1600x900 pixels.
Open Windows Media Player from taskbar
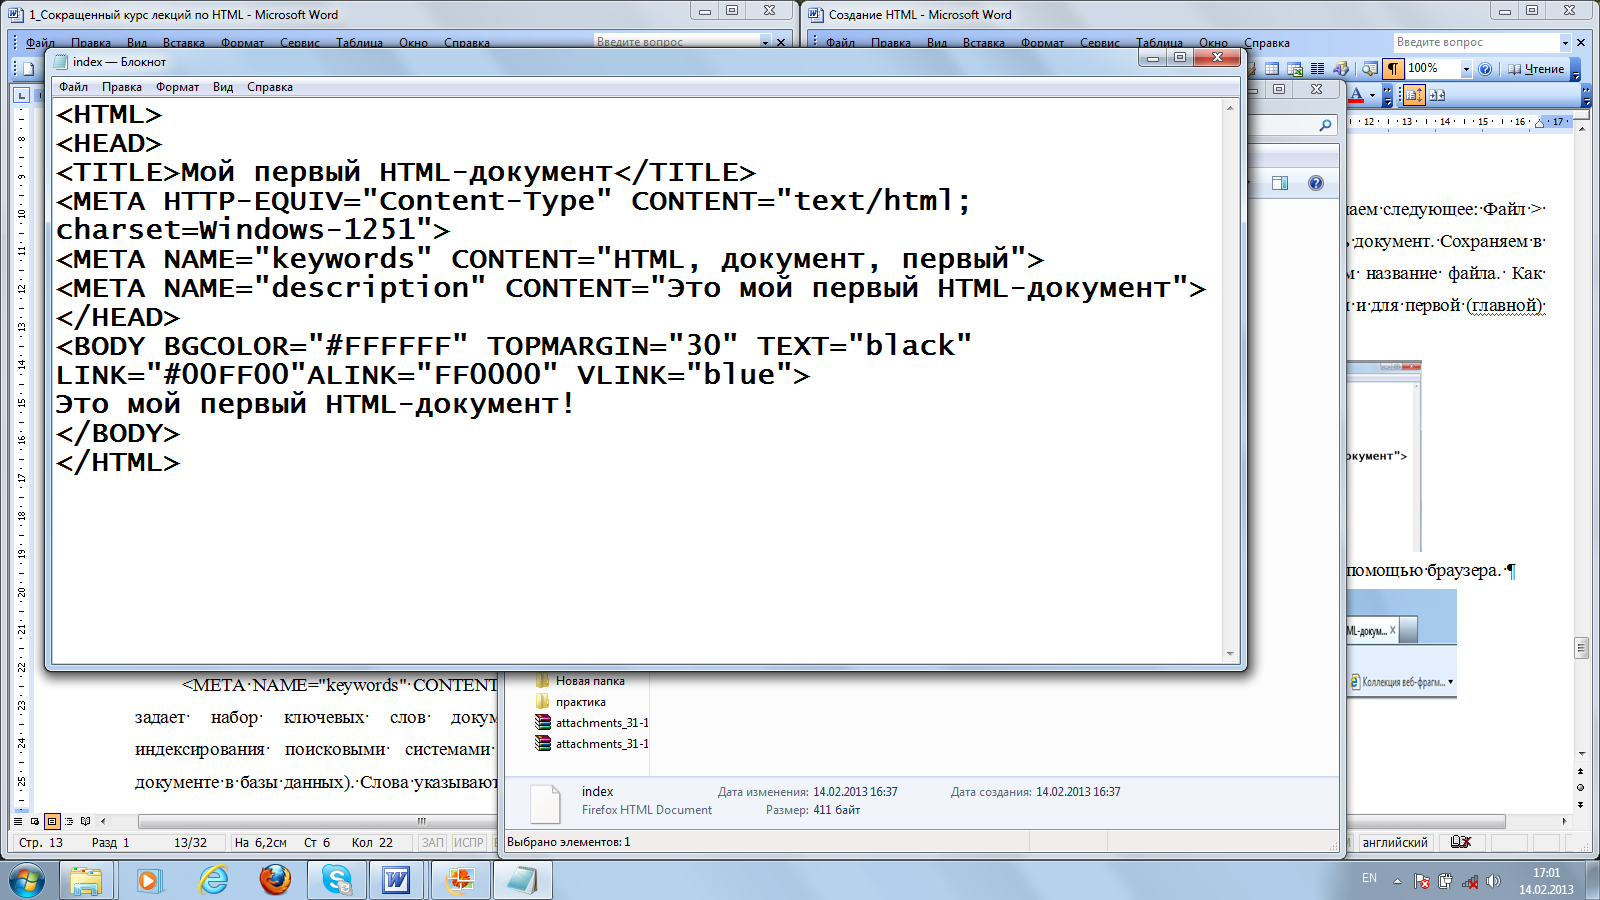pos(149,881)
